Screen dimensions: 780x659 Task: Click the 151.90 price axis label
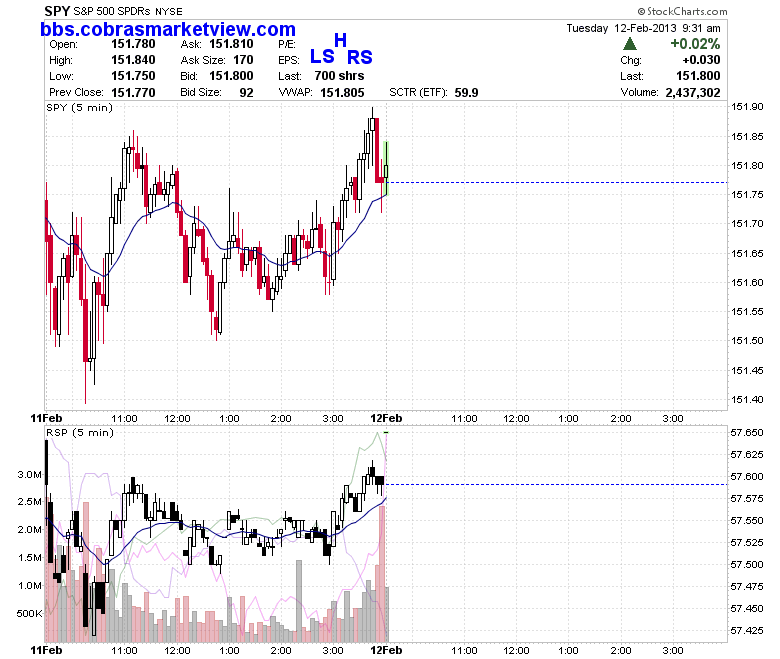tap(747, 107)
